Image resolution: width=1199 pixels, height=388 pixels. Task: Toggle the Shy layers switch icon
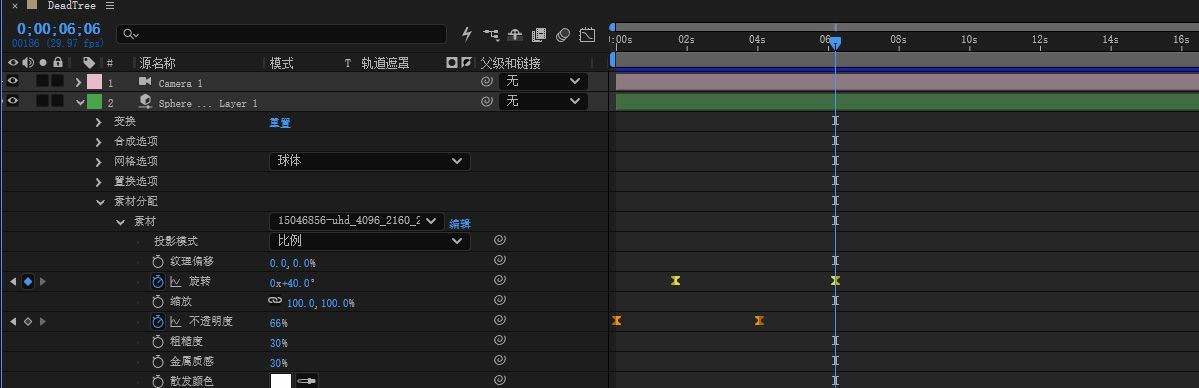click(x=515, y=34)
